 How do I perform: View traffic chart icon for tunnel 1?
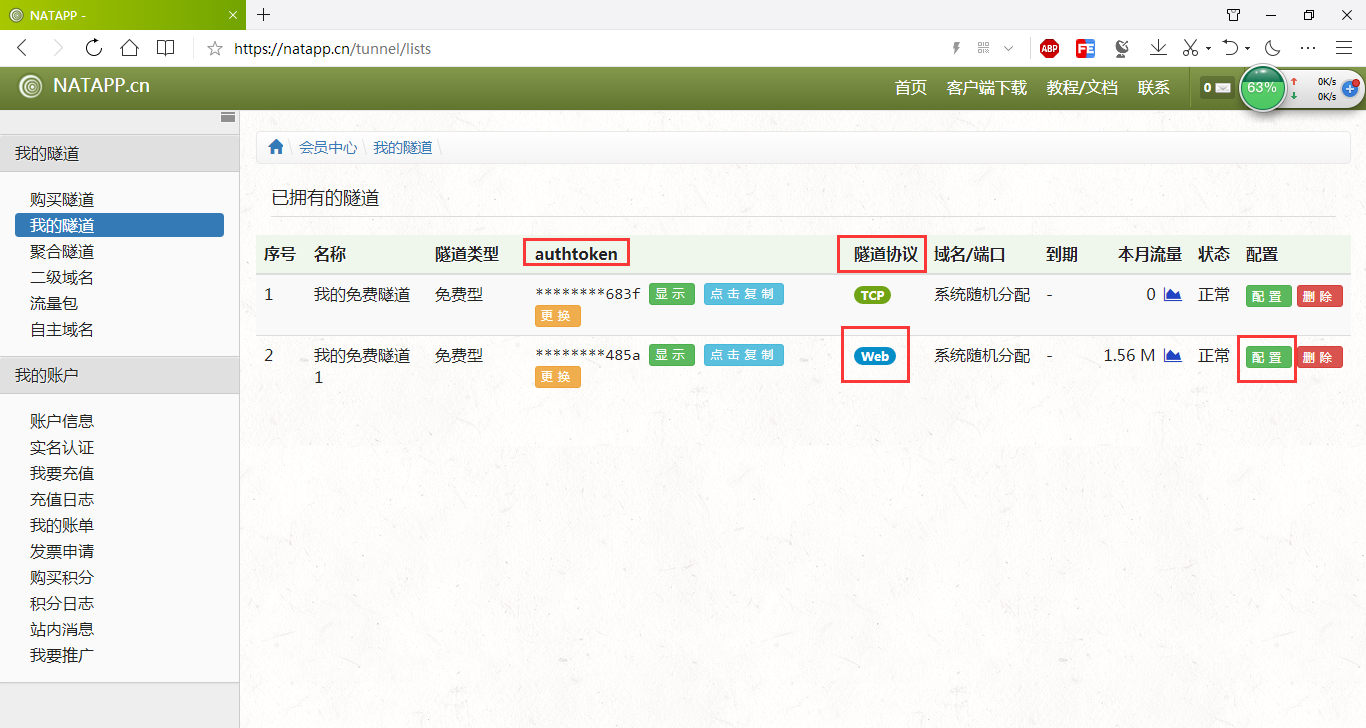[1172, 294]
